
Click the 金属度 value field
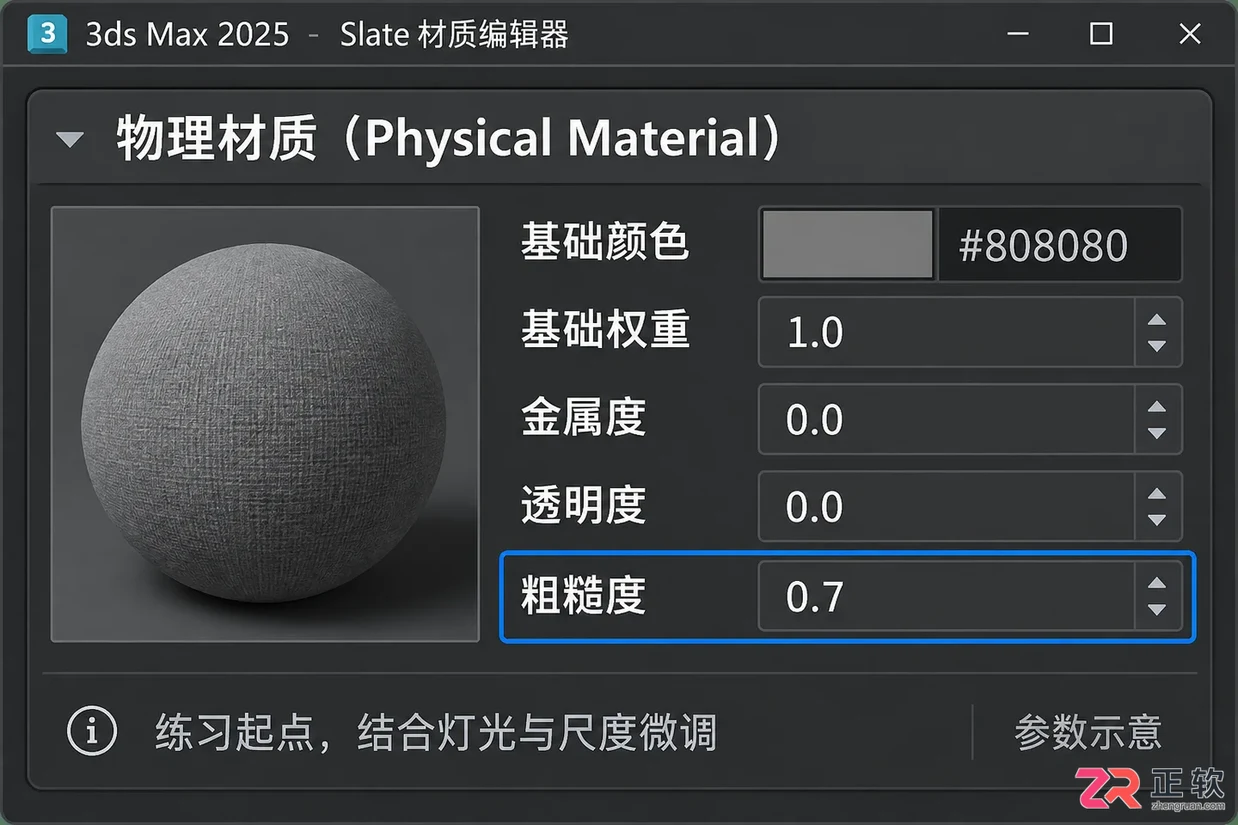point(946,420)
